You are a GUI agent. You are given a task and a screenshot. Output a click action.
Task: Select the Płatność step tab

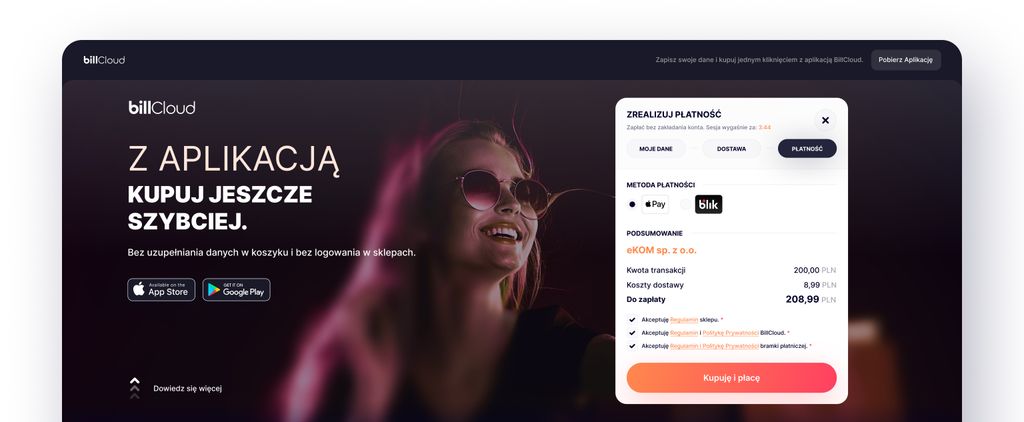(807, 148)
